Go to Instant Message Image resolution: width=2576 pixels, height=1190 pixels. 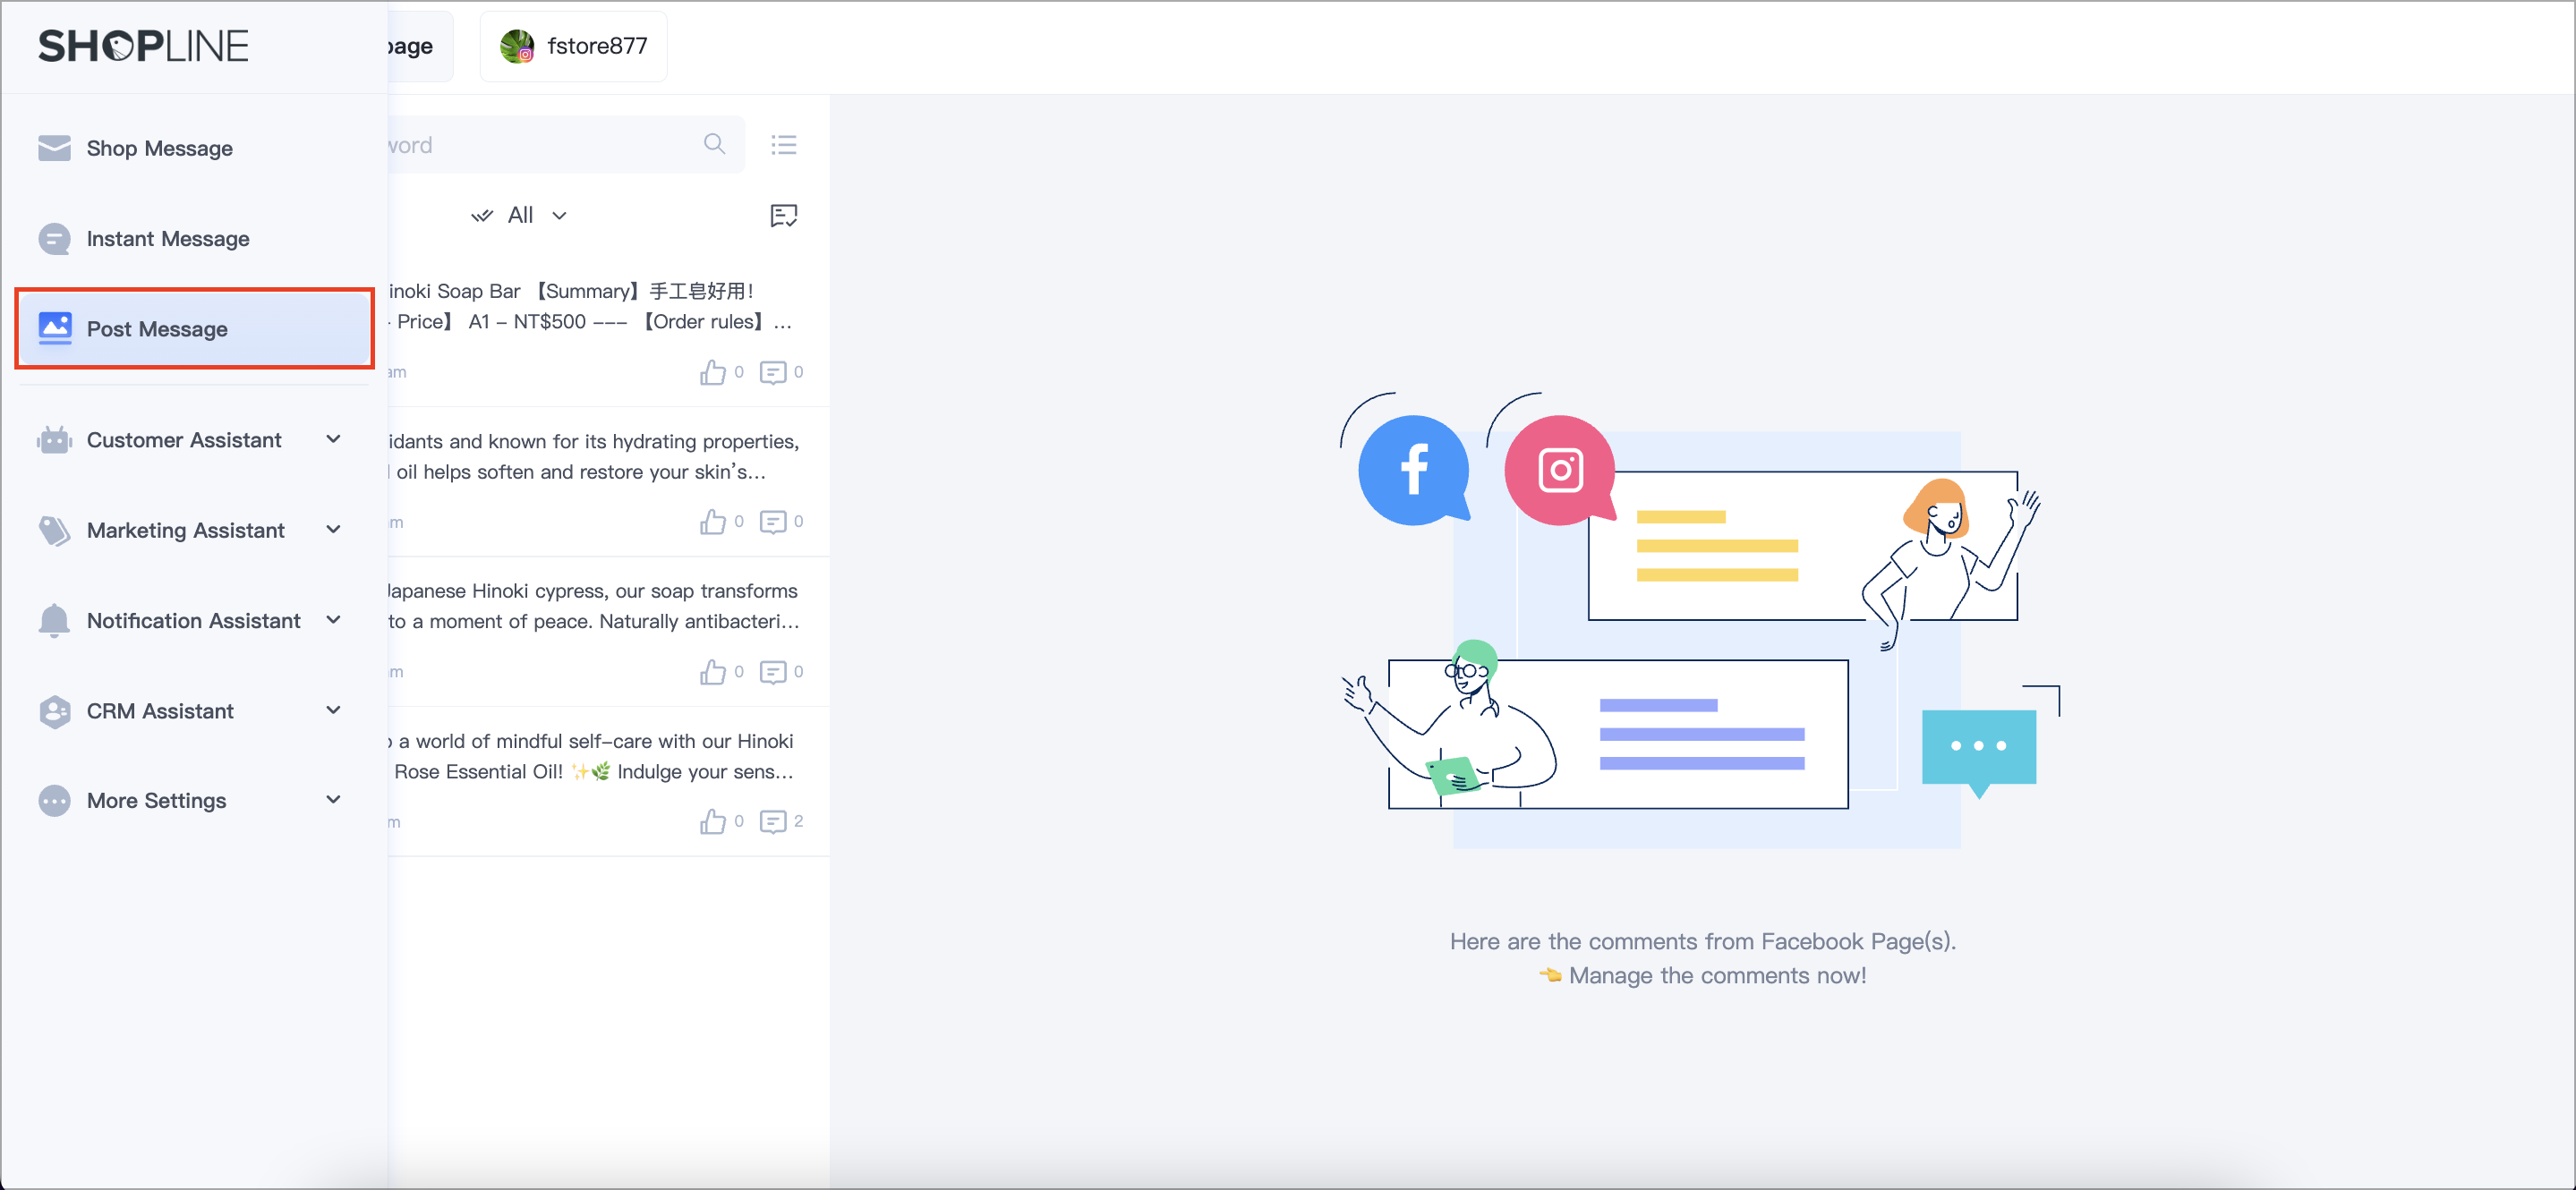[194, 239]
